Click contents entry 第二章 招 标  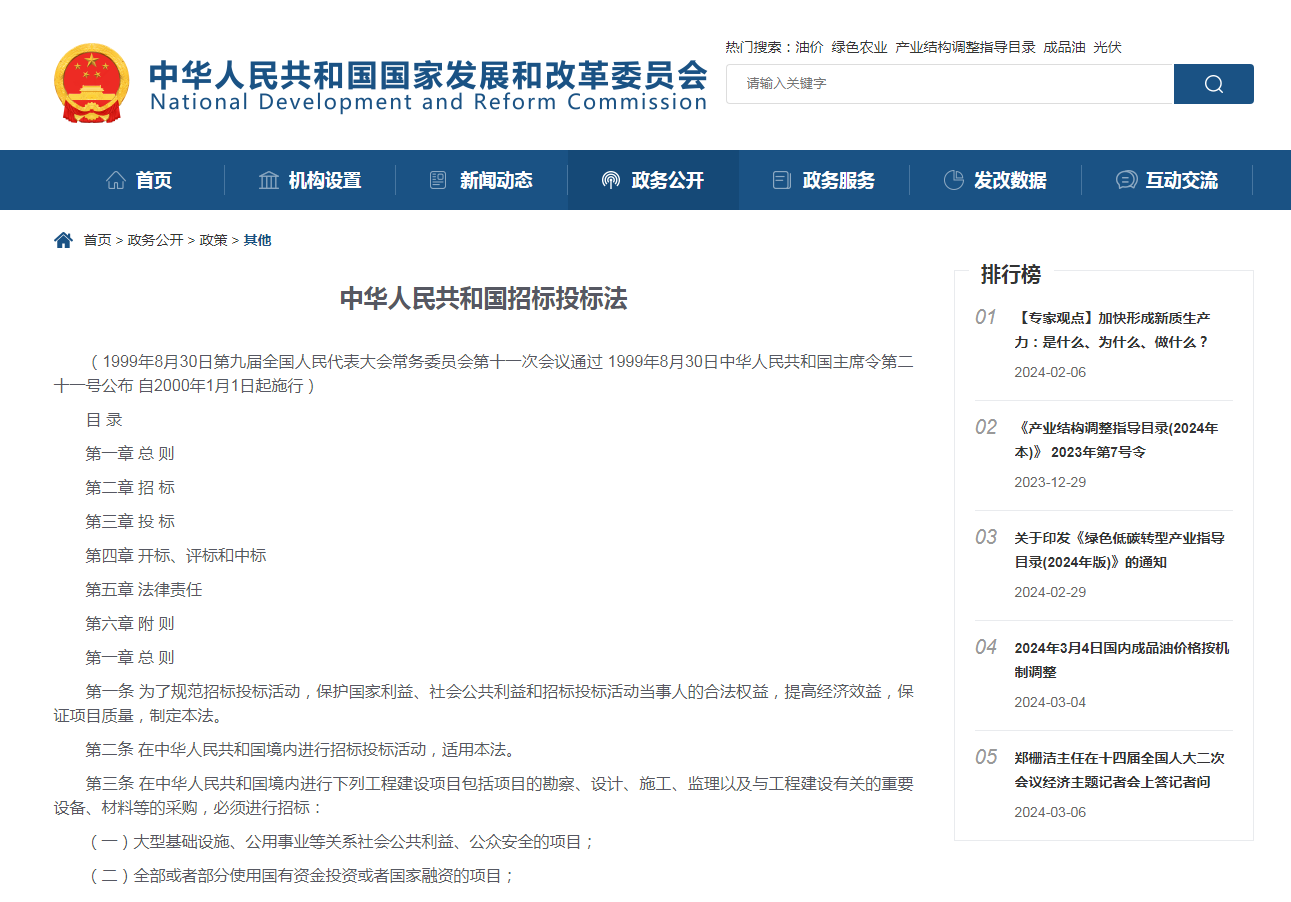pyautogui.click(x=130, y=488)
